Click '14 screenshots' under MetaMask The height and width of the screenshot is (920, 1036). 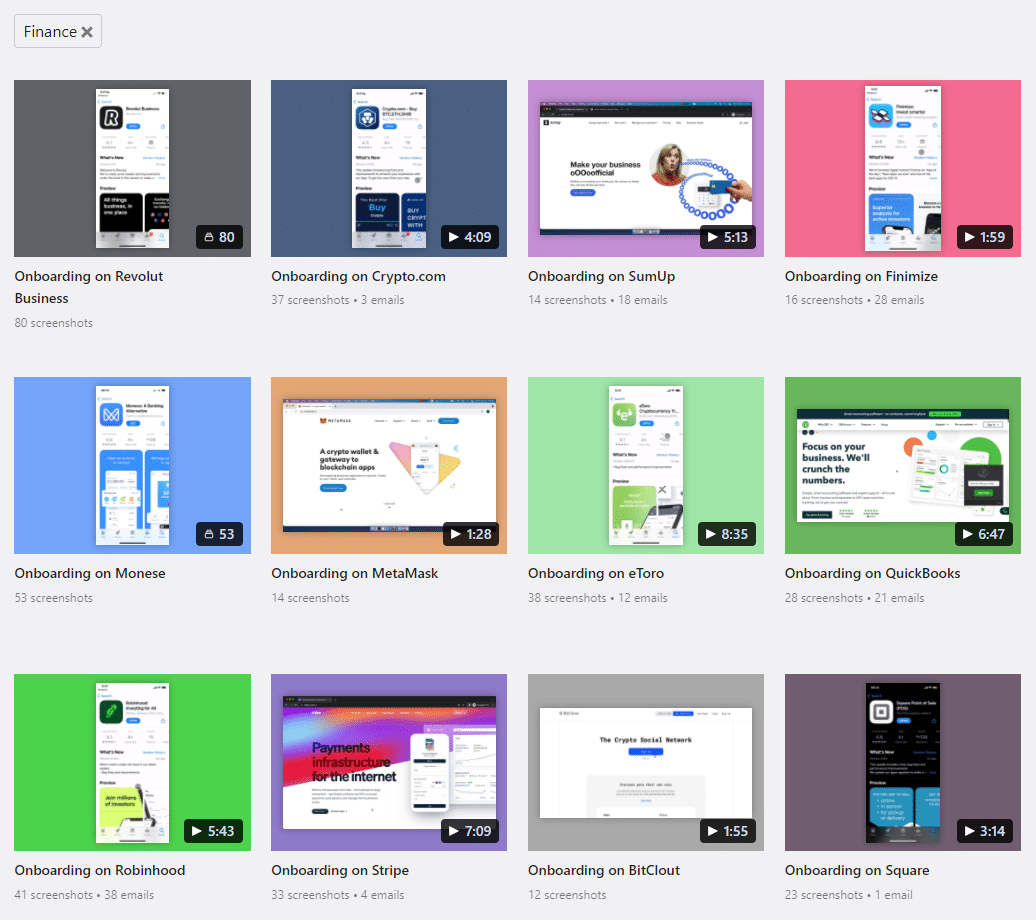[310, 597]
